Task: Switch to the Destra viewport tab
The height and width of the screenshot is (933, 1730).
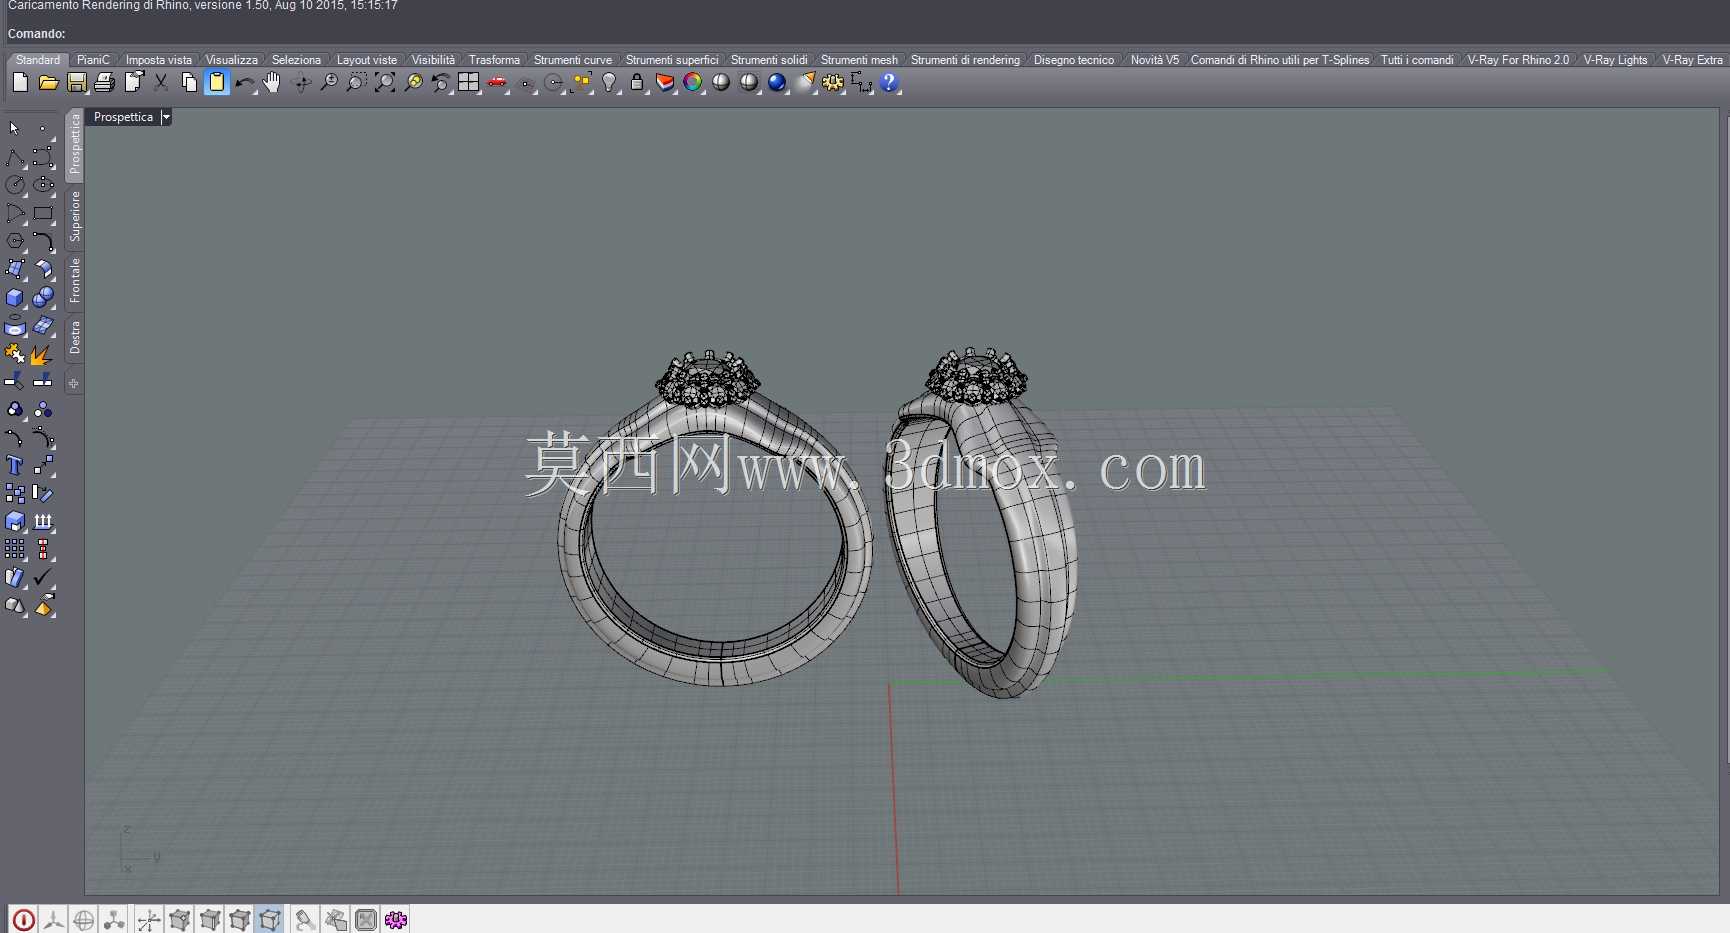Action: [x=74, y=338]
